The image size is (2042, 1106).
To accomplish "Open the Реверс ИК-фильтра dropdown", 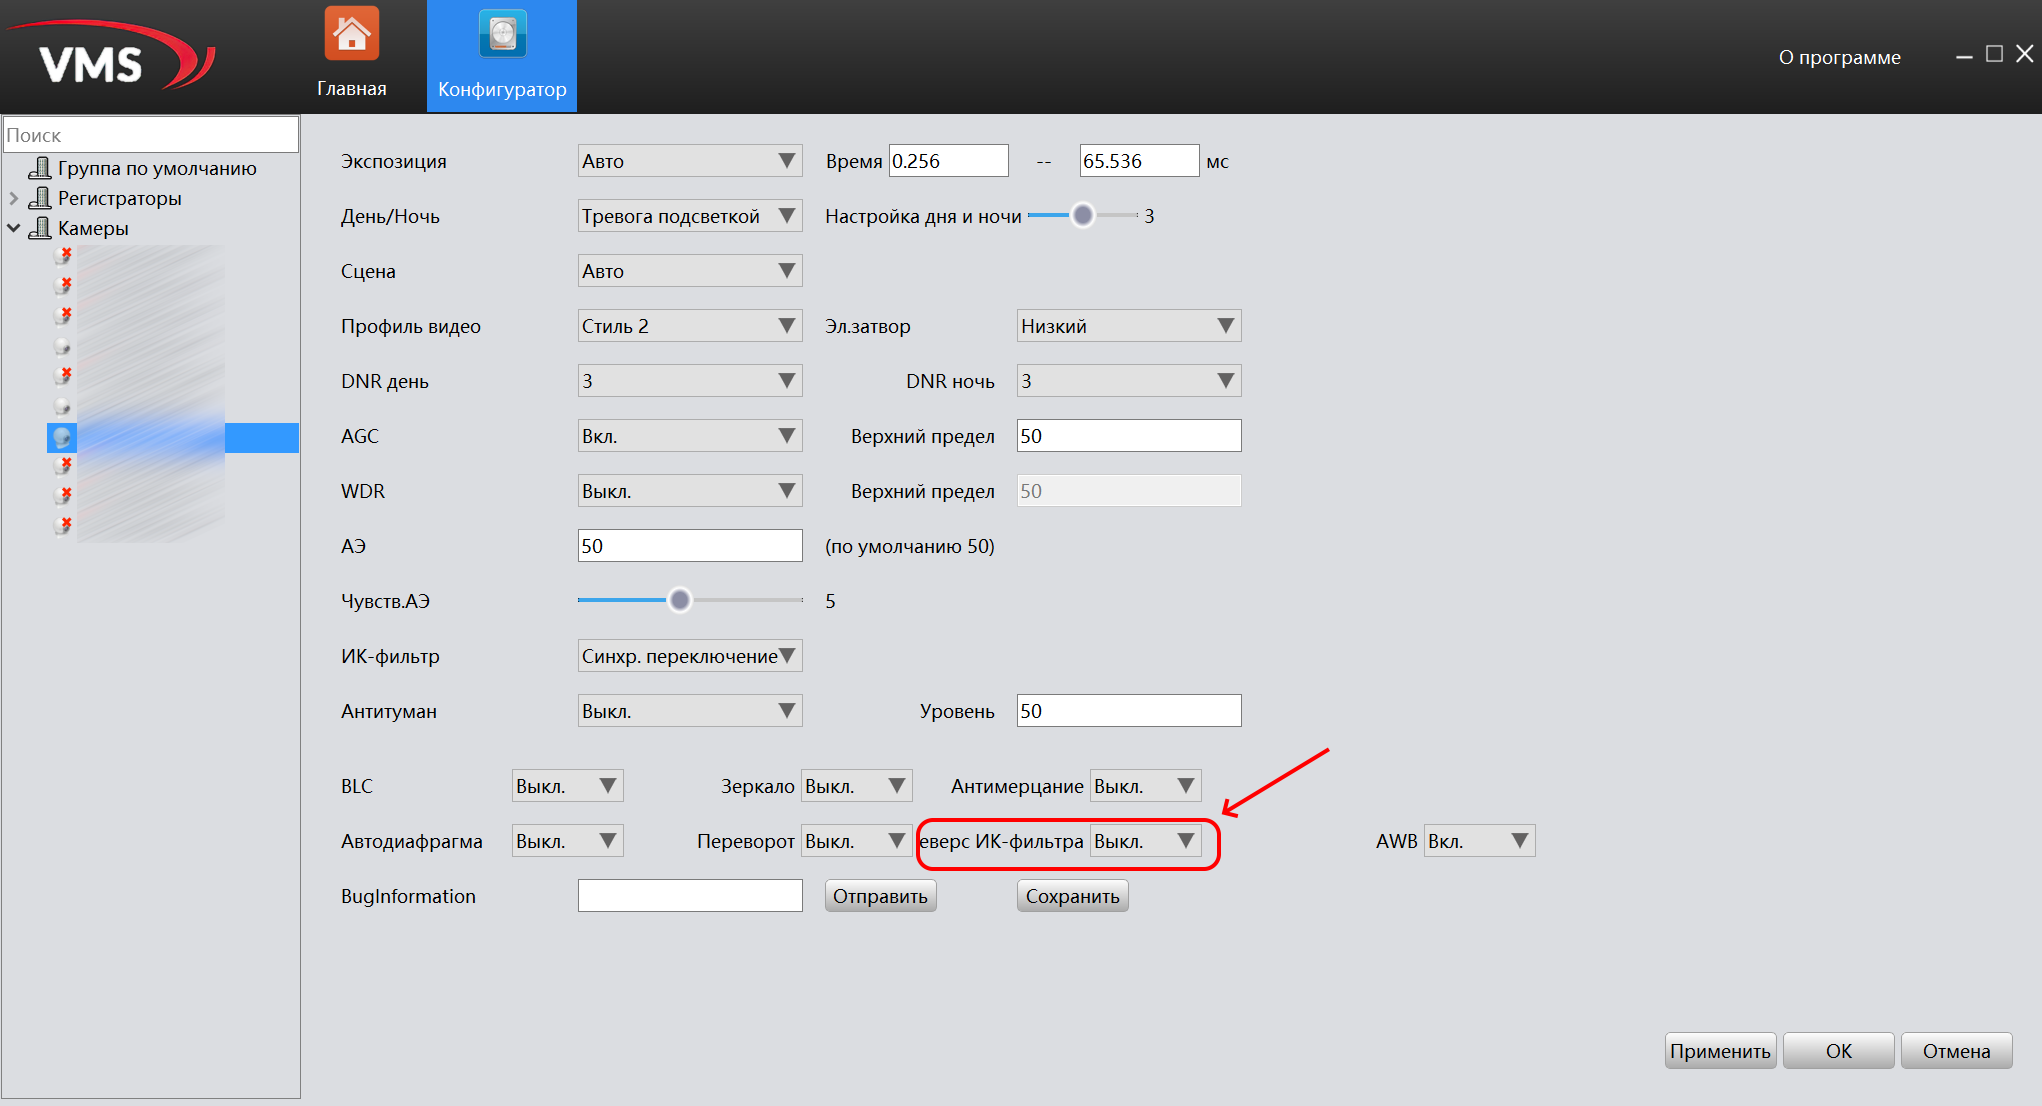I will 1145,841.
